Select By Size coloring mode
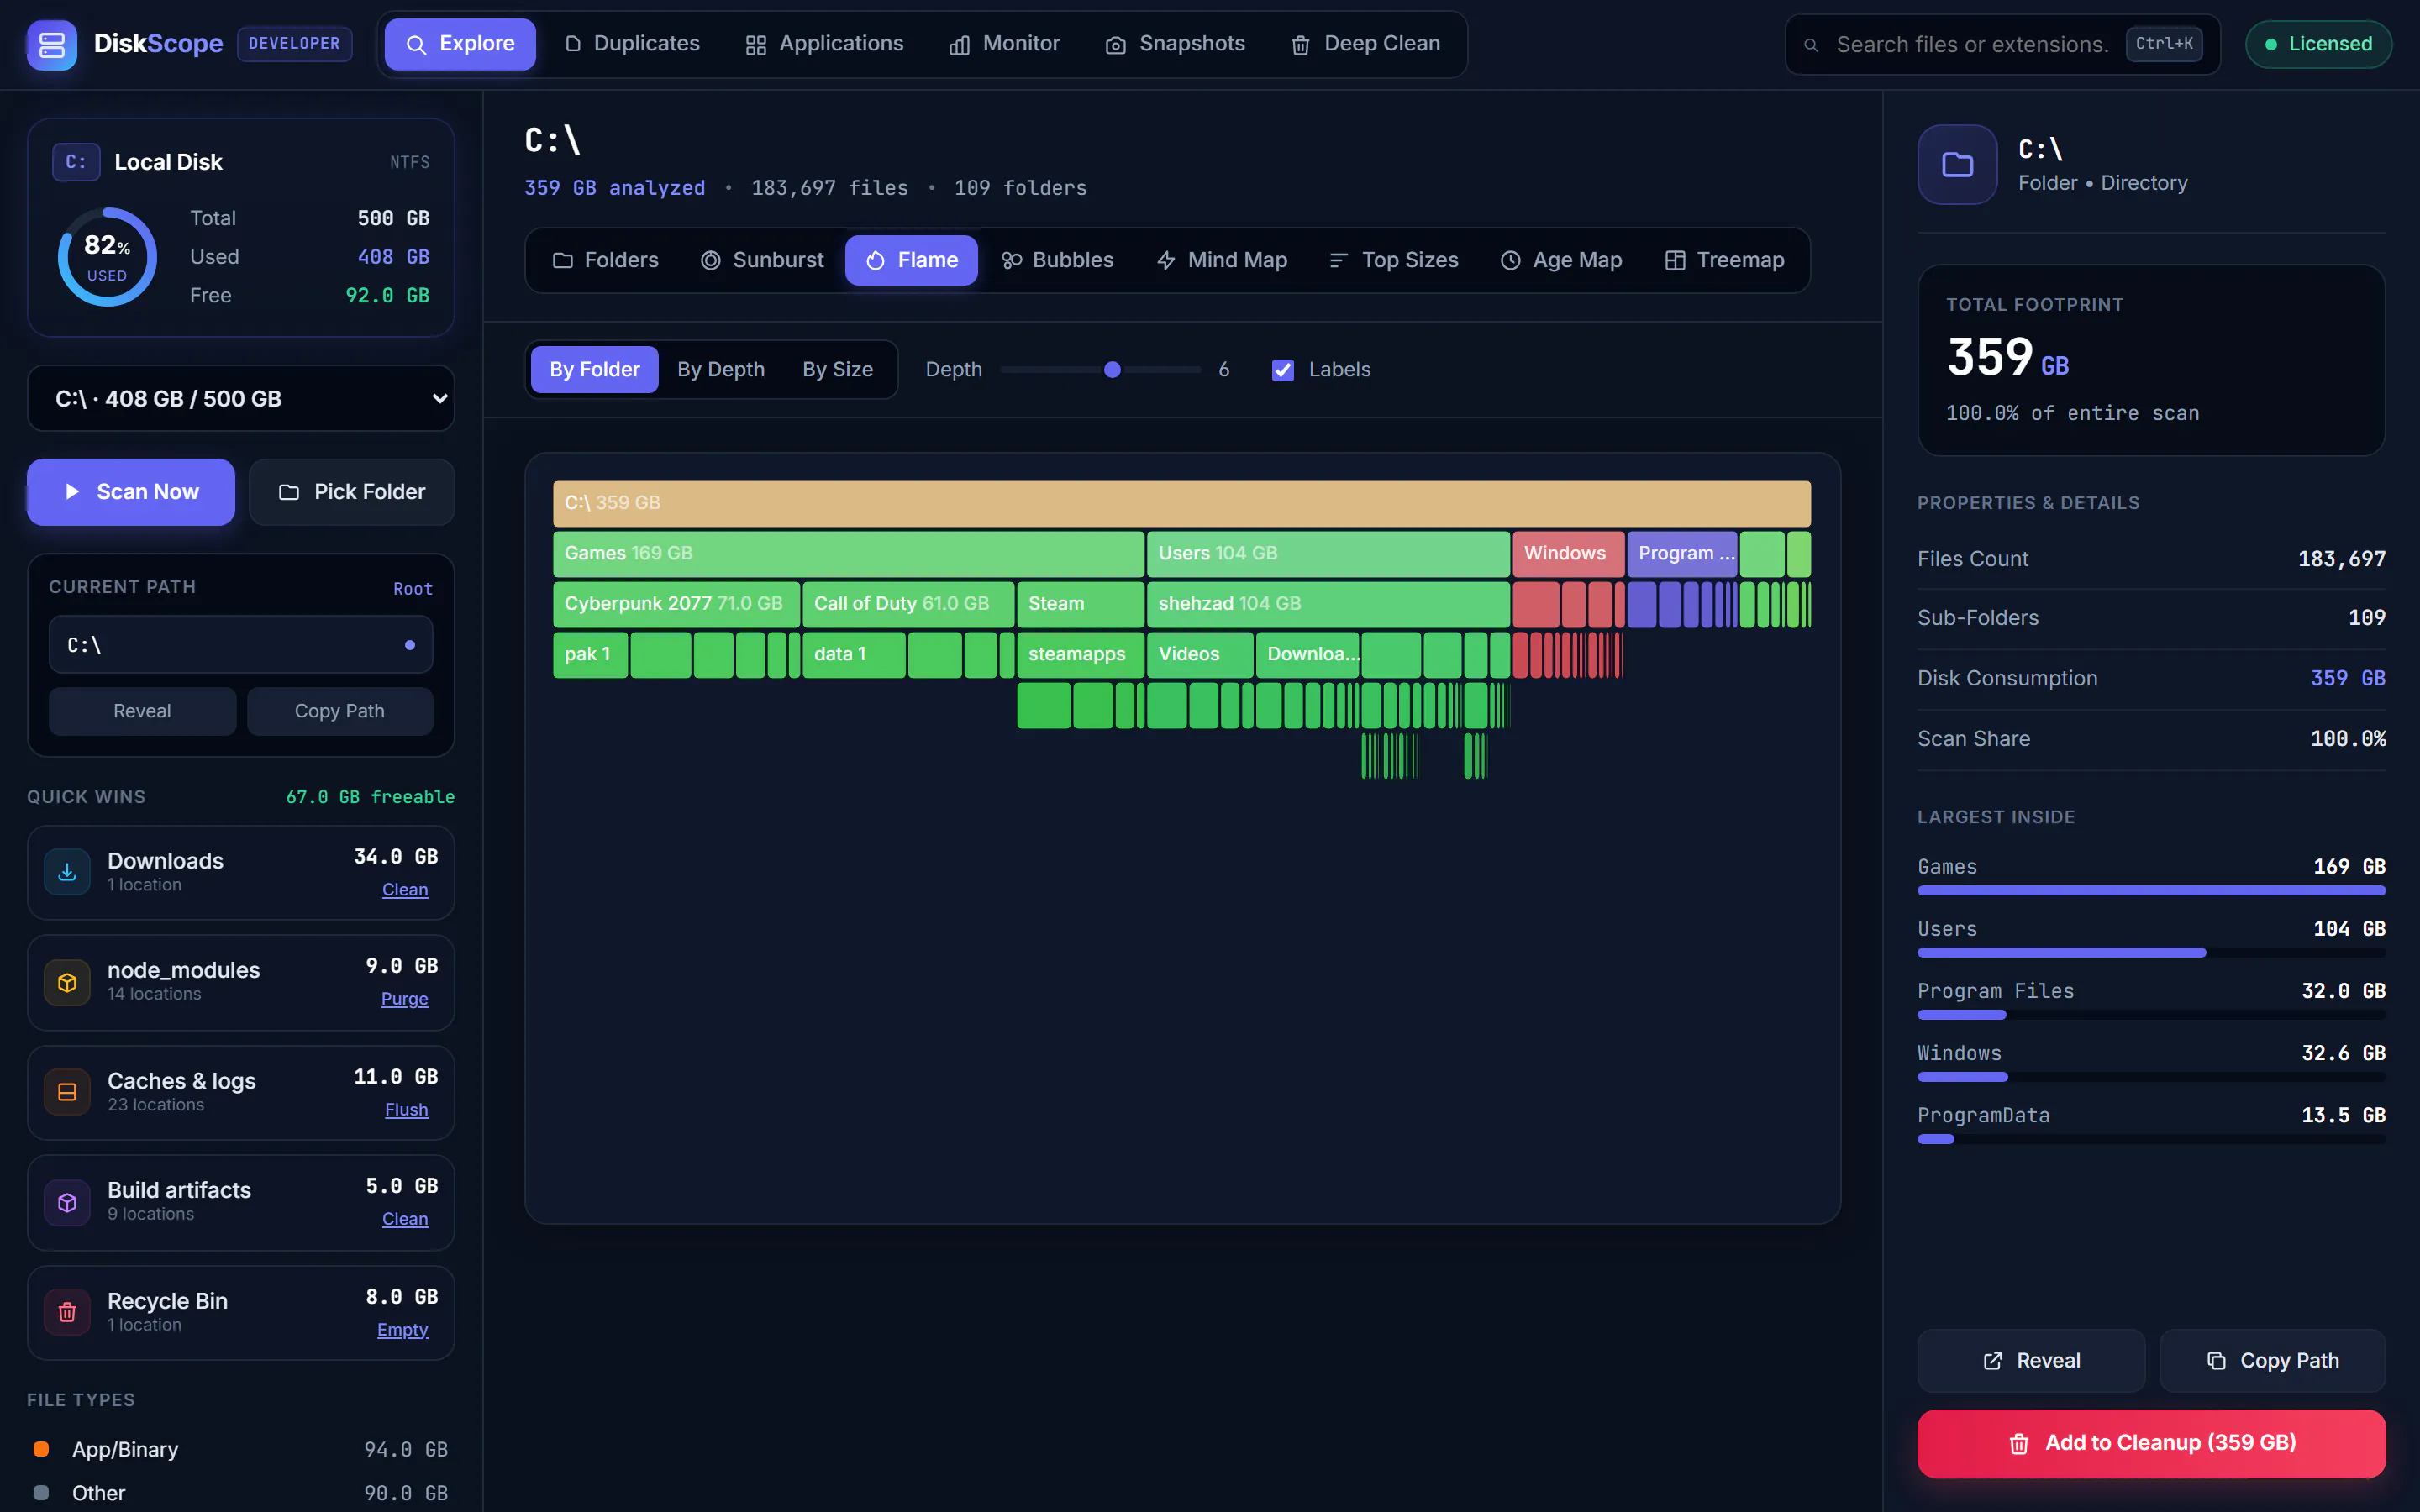Viewport: 2420px width, 1512px height. coord(837,370)
